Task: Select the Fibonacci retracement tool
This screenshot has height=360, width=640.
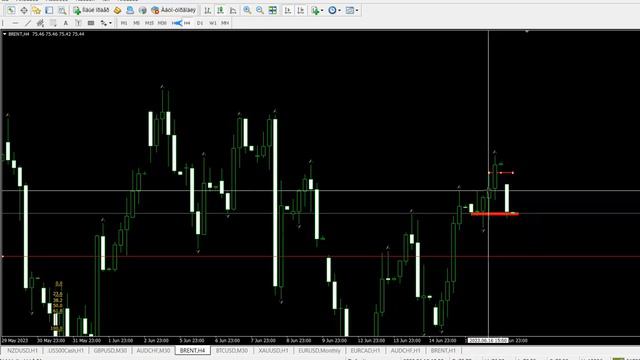Action: point(53,23)
